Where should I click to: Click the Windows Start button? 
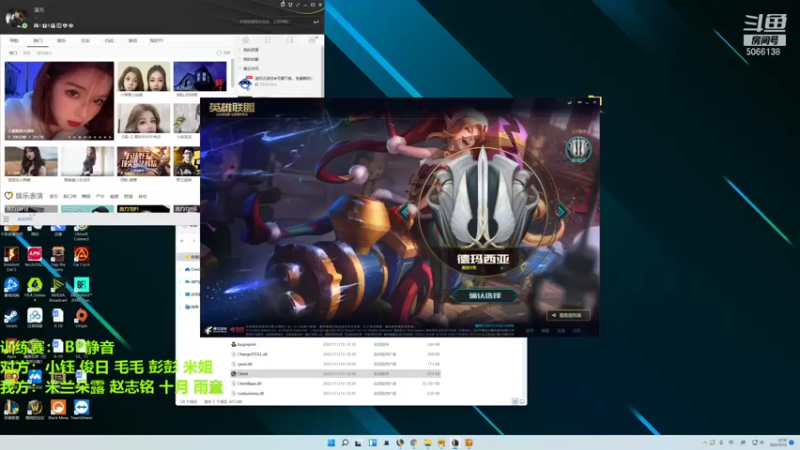pyautogui.click(x=331, y=443)
